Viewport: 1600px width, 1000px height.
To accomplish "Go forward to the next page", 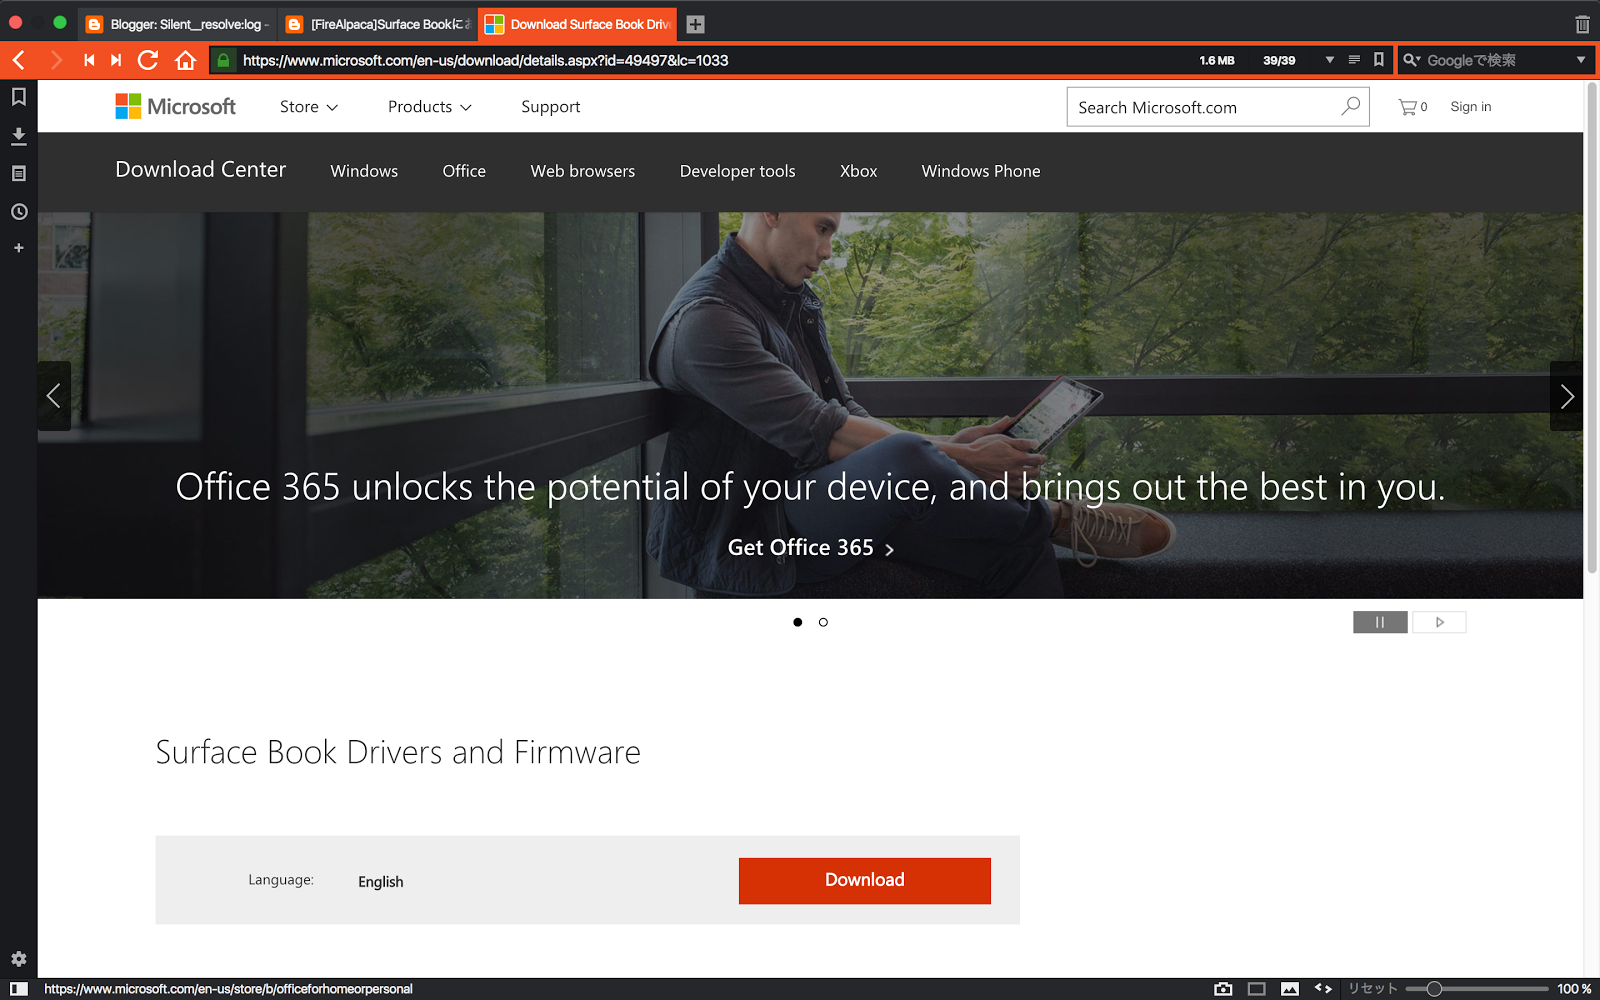I will coord(56,60).
